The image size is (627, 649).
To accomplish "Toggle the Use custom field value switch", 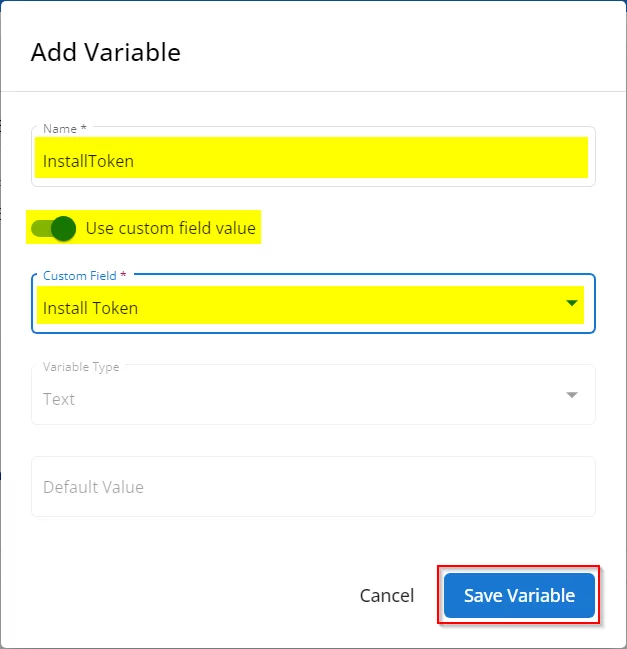I will coord(54,228).
